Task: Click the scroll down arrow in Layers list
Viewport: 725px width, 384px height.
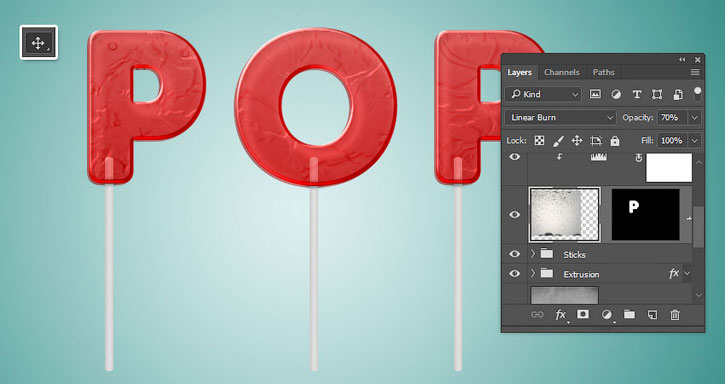Action: [x=698, y=295]
